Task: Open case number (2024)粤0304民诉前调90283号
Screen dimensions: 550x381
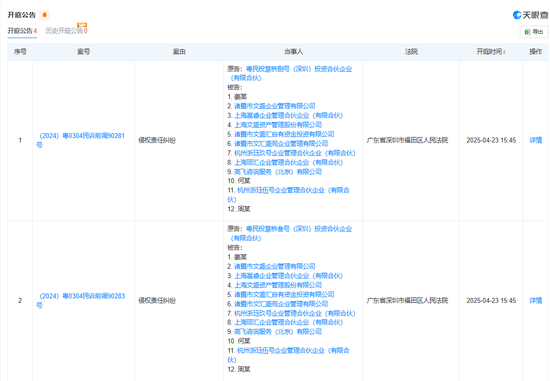Action: pyautogui.click(x=81, y=301)
